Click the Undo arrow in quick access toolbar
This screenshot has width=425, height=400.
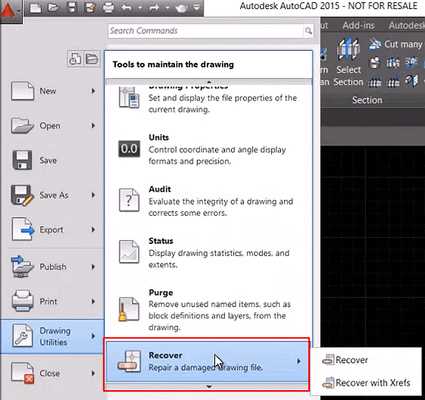[x=126, y=7]
